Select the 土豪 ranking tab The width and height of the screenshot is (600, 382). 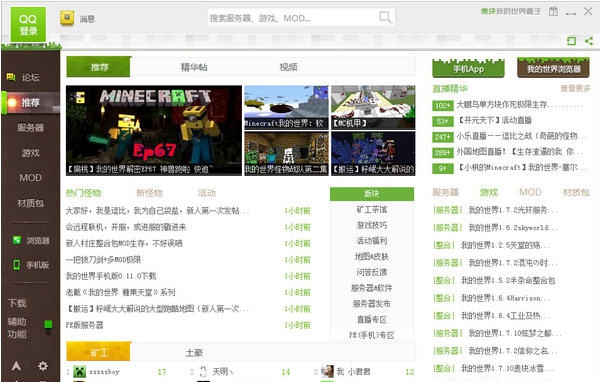(x=194, y=353)
